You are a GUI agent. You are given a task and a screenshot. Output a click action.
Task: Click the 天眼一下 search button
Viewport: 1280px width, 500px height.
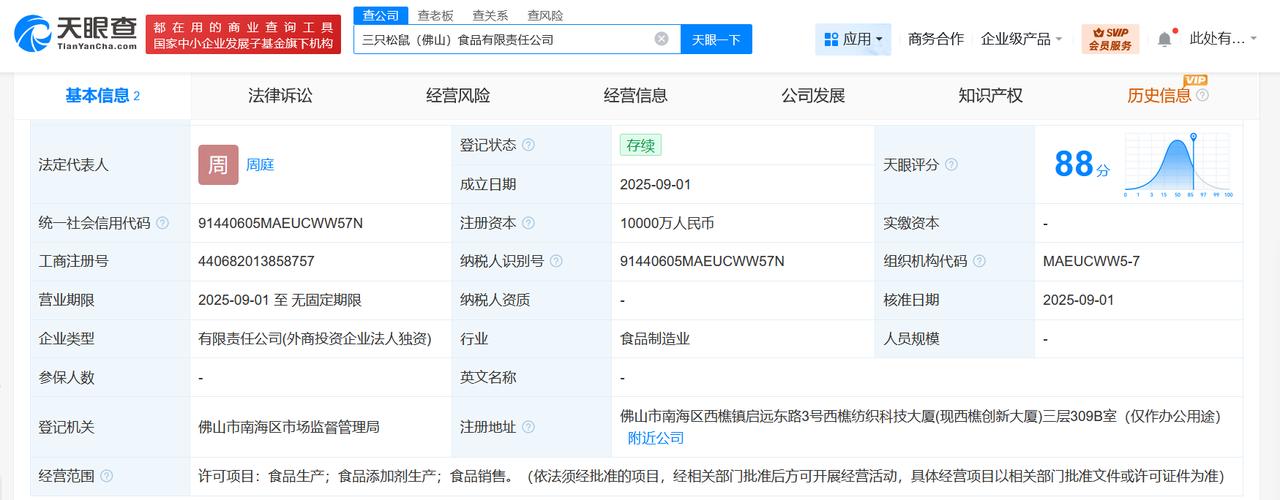click(x=716, y=39)
